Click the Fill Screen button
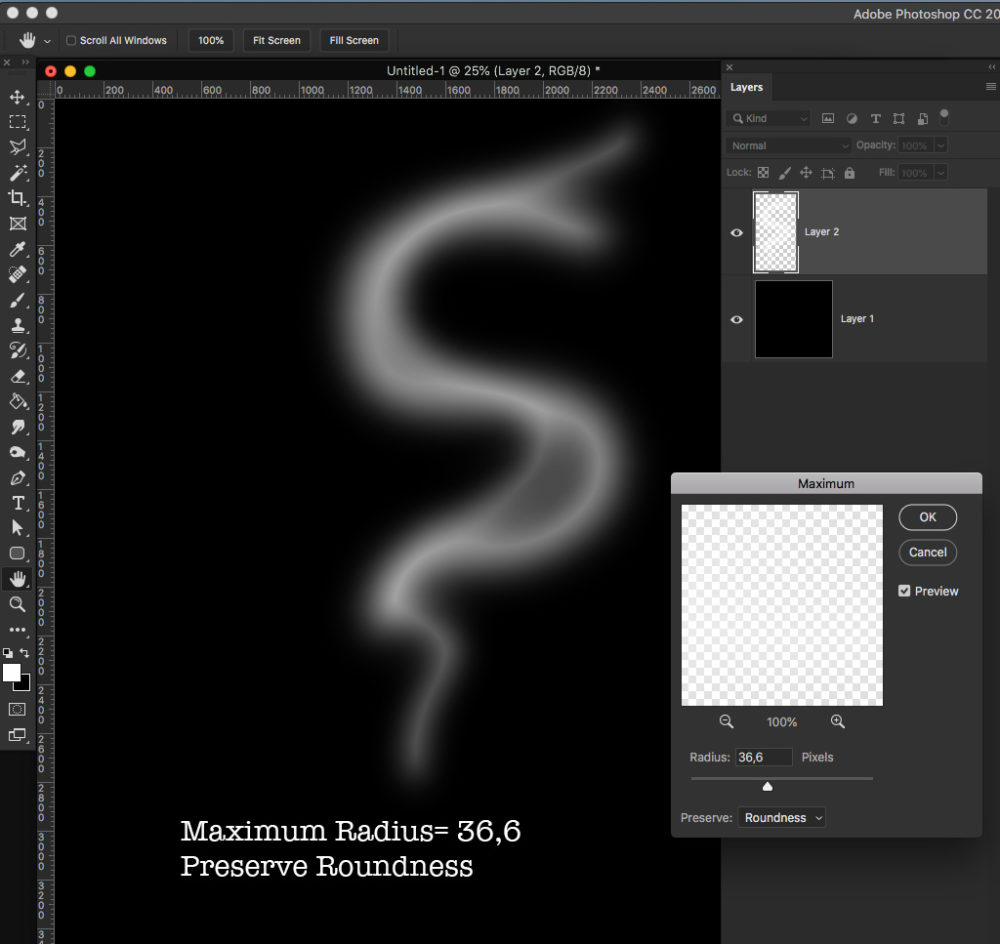Screen dimensions: 1000x944 click(354, 40)
